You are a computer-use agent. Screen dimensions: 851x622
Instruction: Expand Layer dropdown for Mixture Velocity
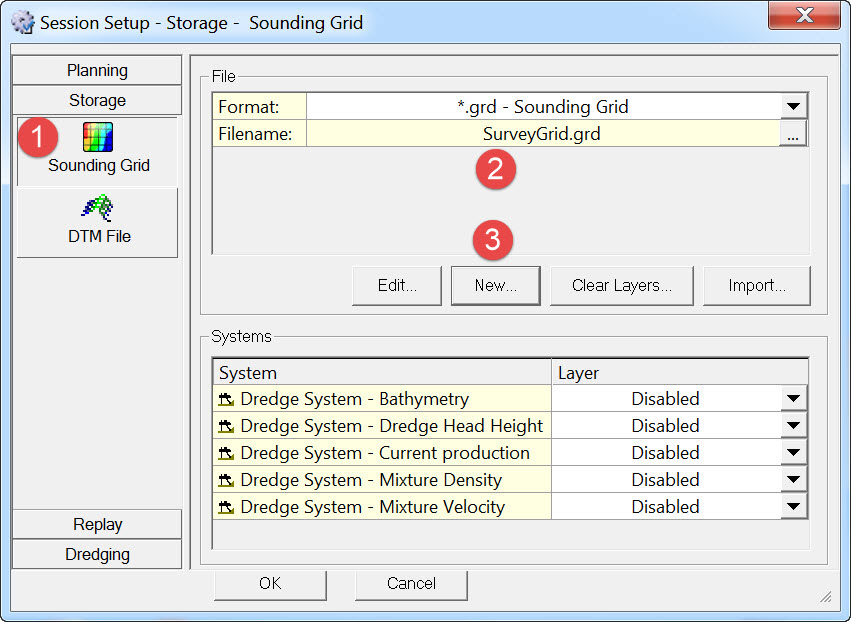(x=793, y=507)
